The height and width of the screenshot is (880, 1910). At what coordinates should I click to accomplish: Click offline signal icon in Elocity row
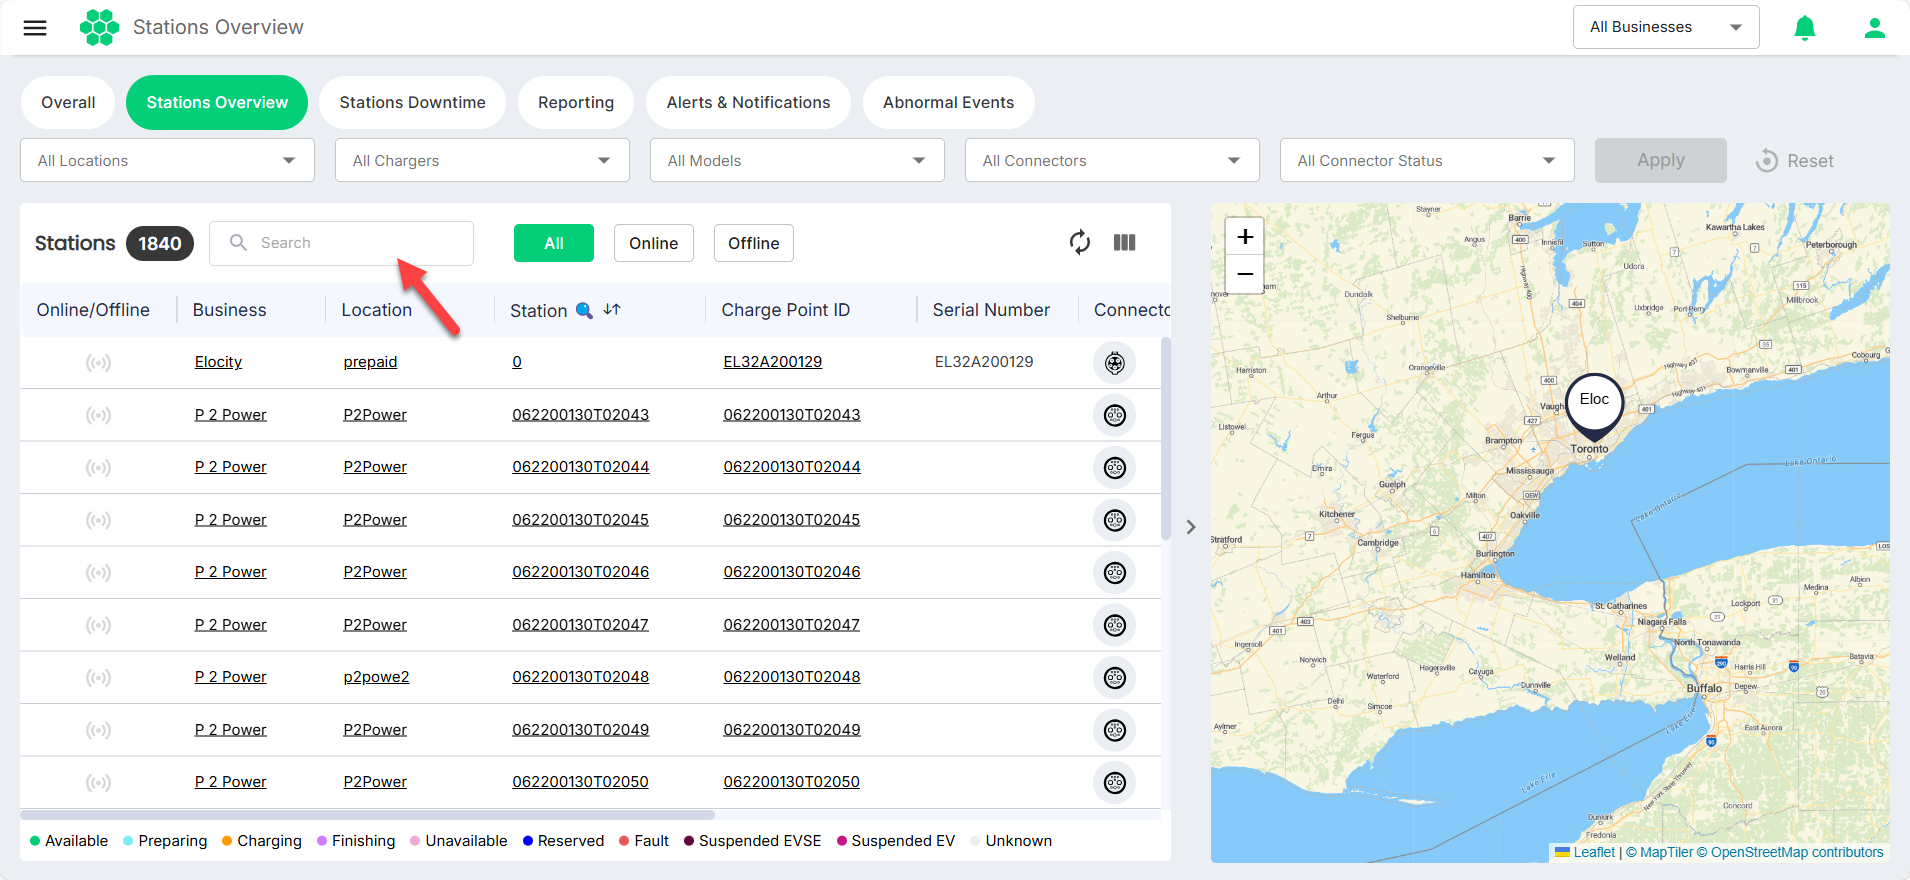coord(98,362)
